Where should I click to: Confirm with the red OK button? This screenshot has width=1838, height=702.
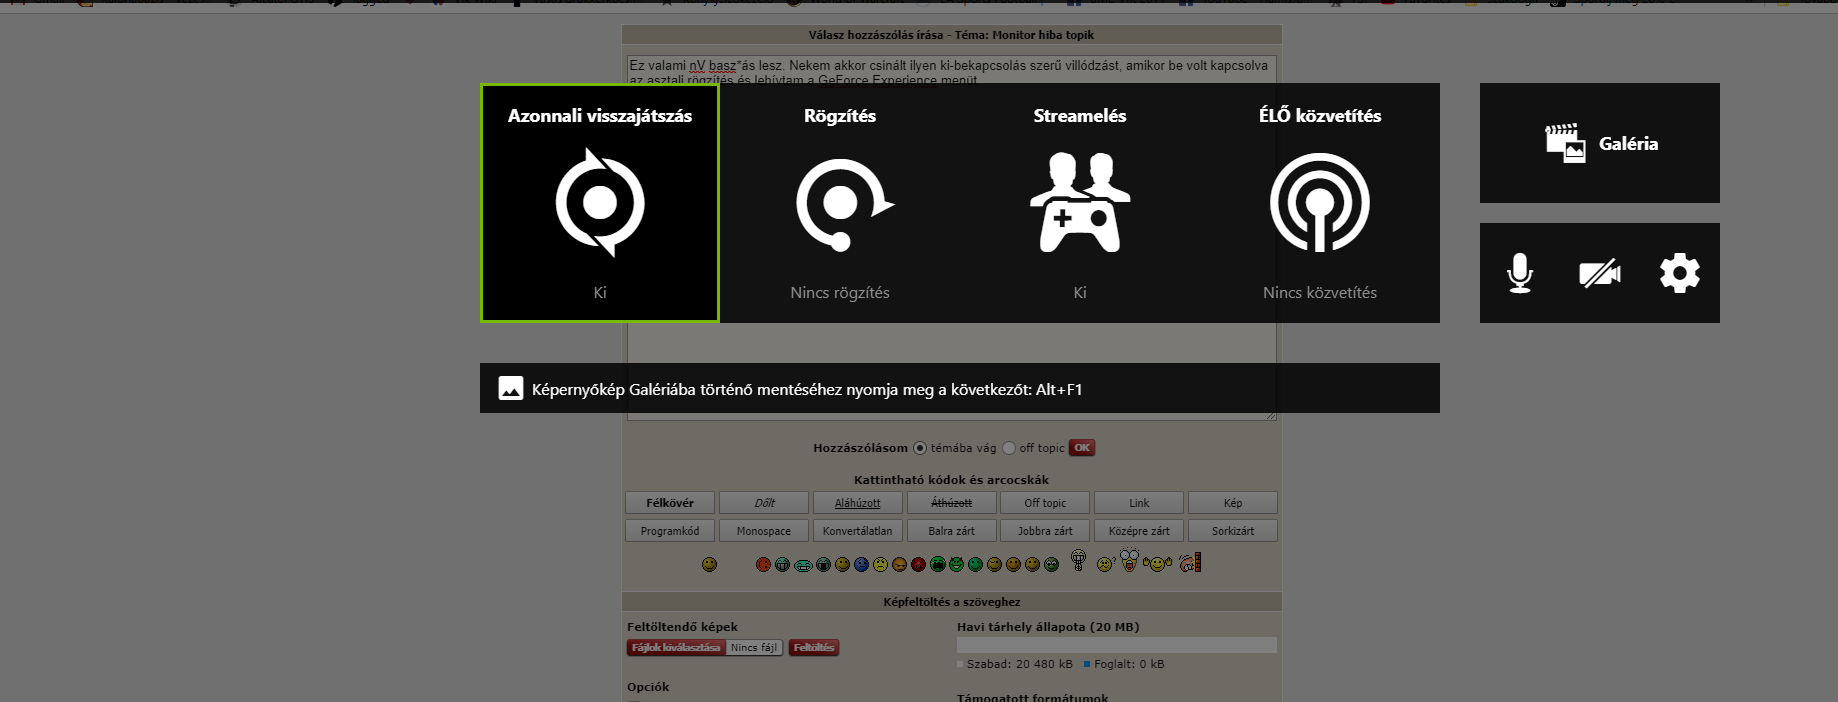coord(1082,448)
